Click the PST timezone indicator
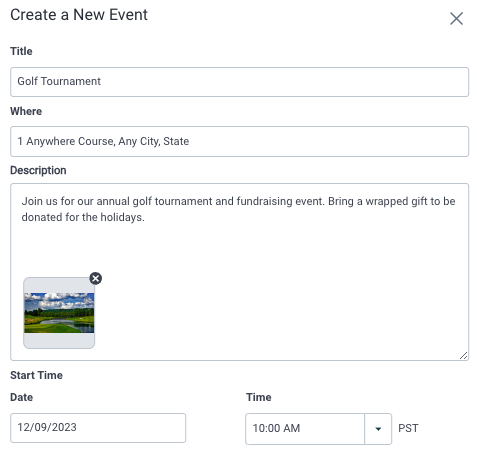 point(408,428)
